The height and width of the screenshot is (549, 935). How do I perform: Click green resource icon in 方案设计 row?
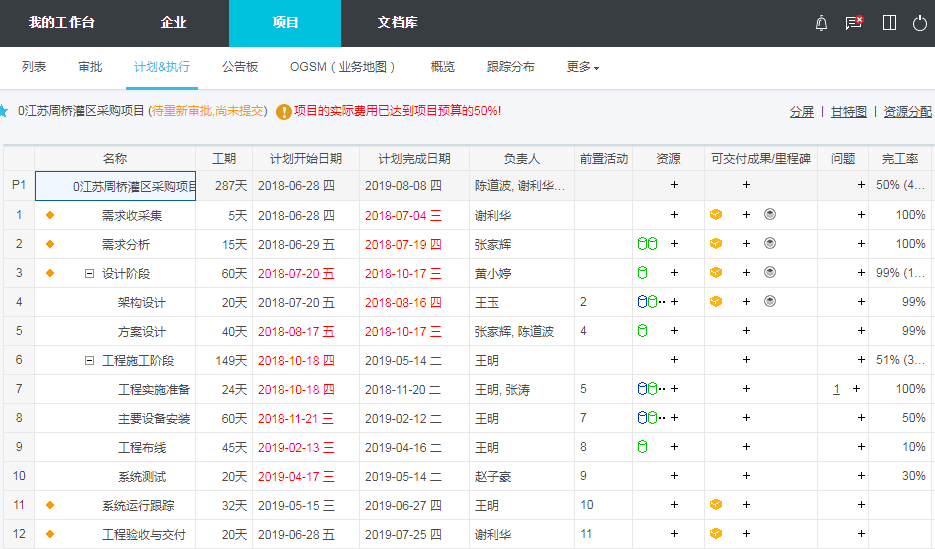pos(642,331)
